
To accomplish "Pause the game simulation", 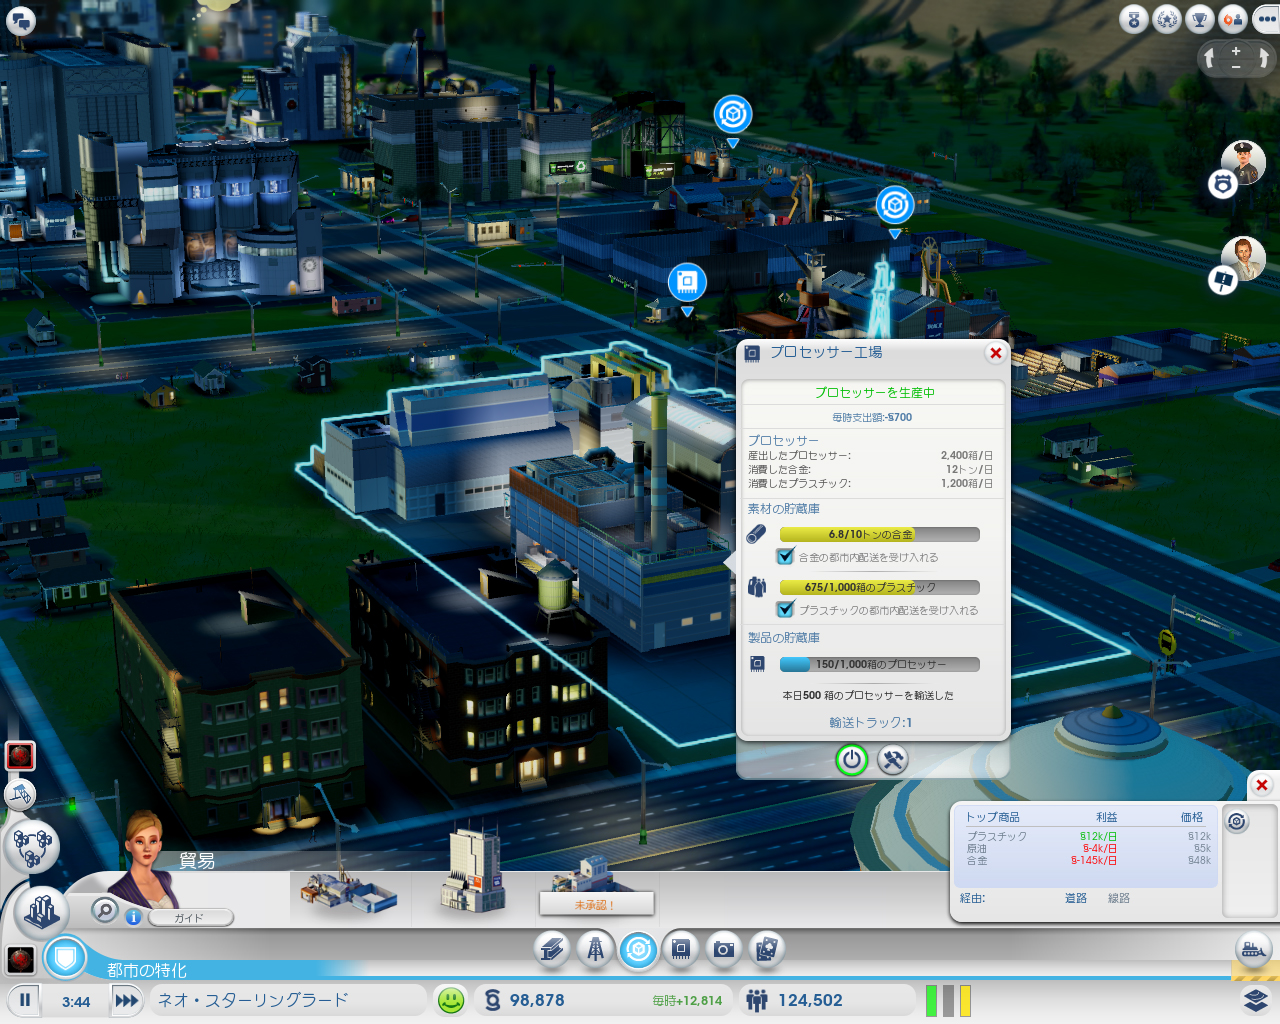I will tap(25, 1000).
